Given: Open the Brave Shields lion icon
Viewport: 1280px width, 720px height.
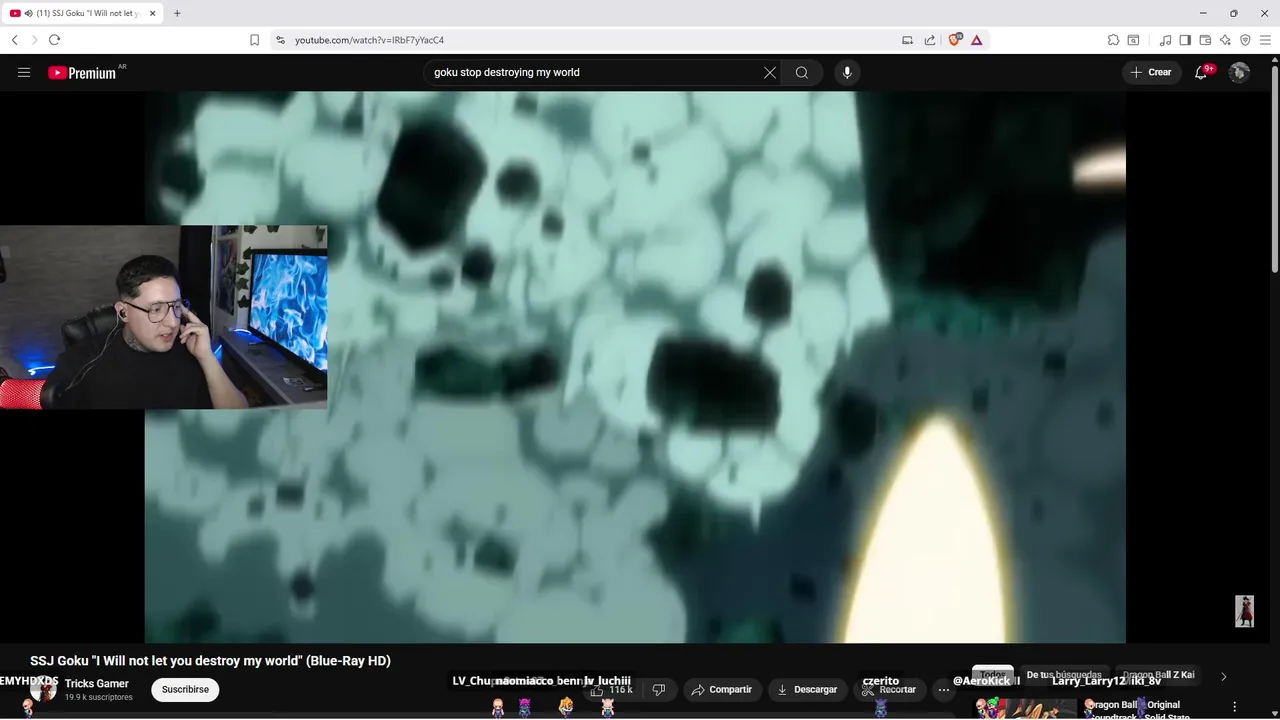Looking at the screenshot, I should click(x=955, y=40).
